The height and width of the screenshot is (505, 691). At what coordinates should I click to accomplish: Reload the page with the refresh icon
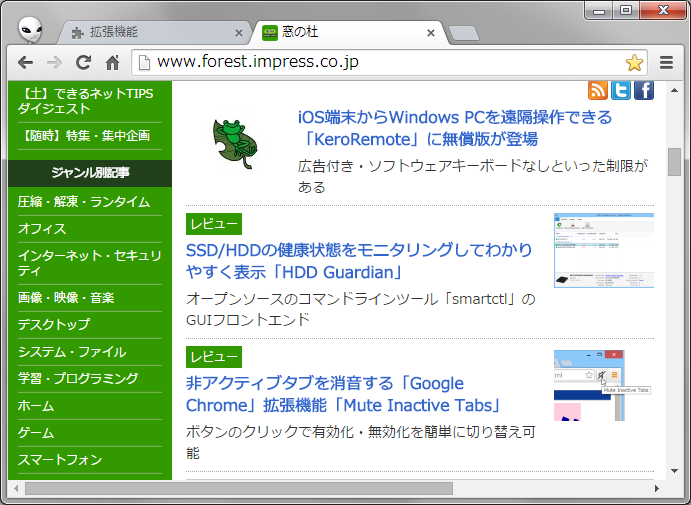(x=83, y=63)
